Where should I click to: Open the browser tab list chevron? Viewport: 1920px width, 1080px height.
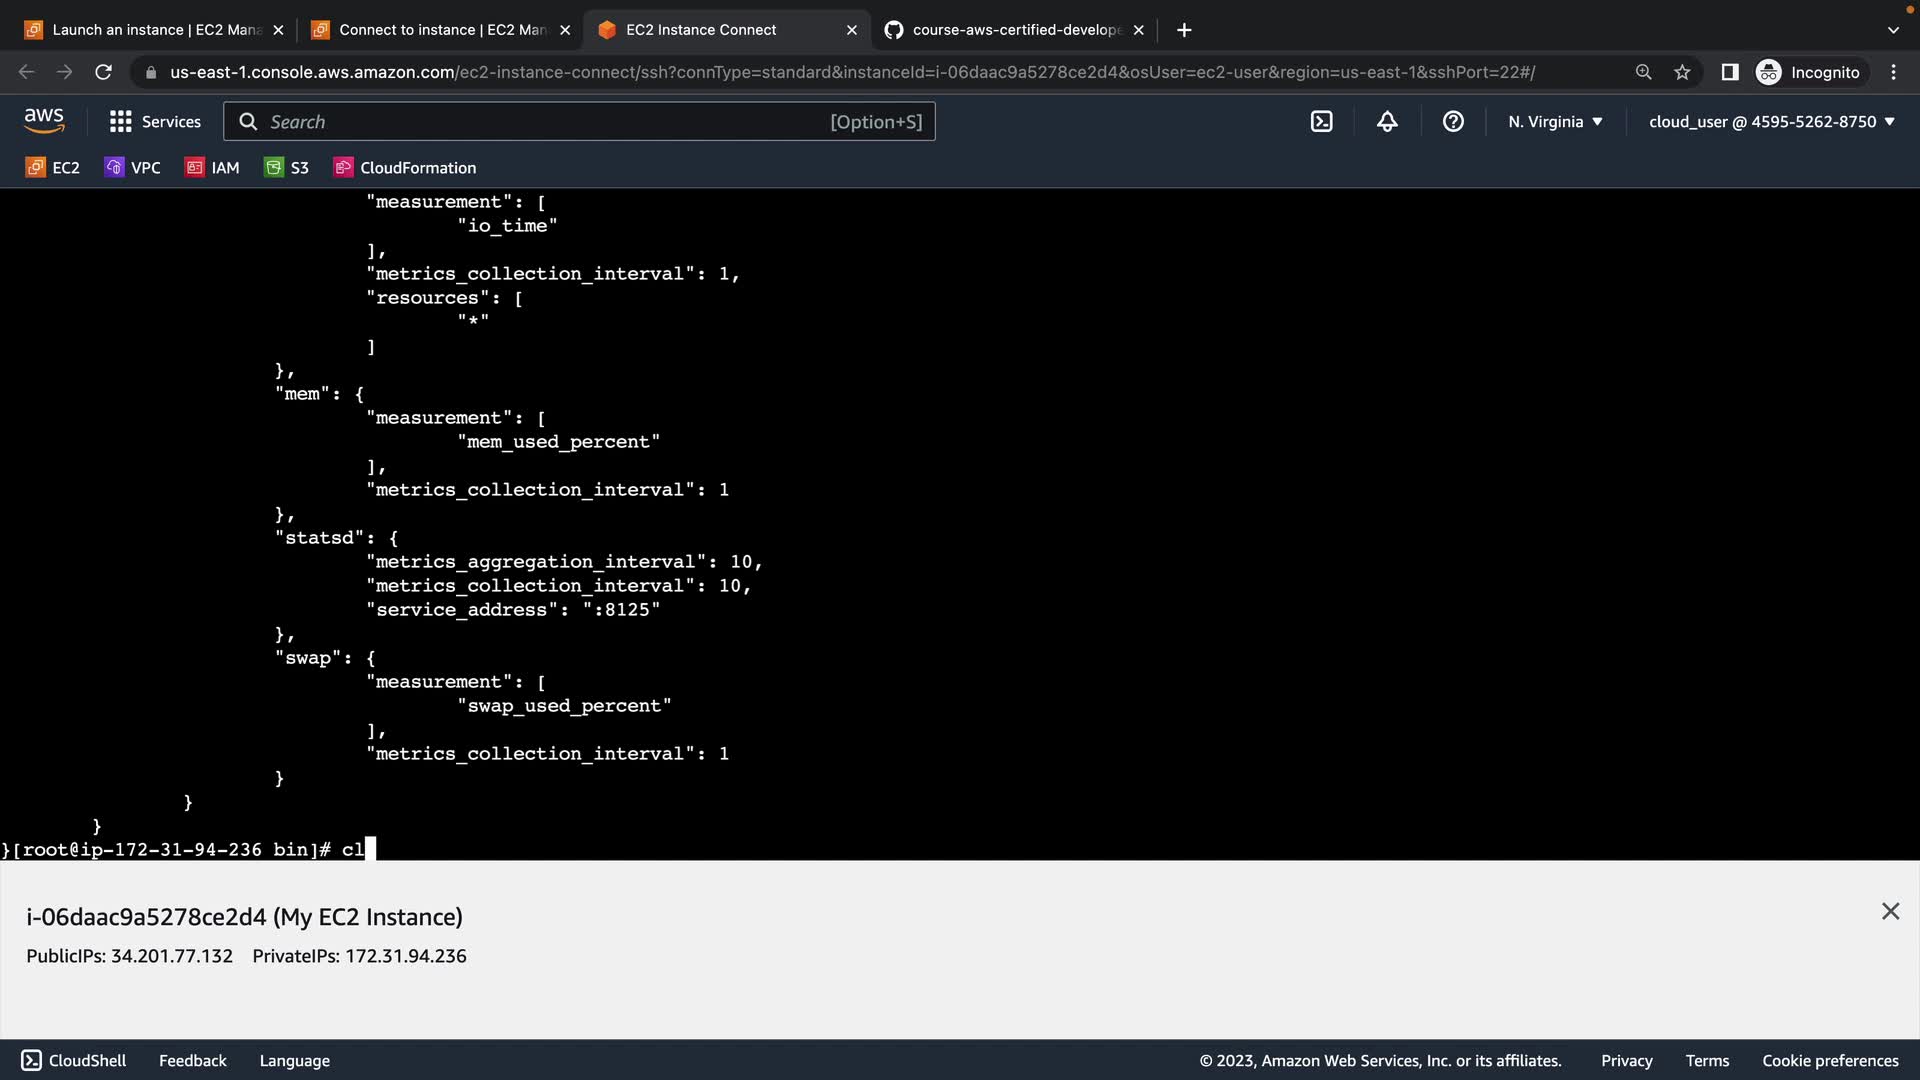[1892, 30]
